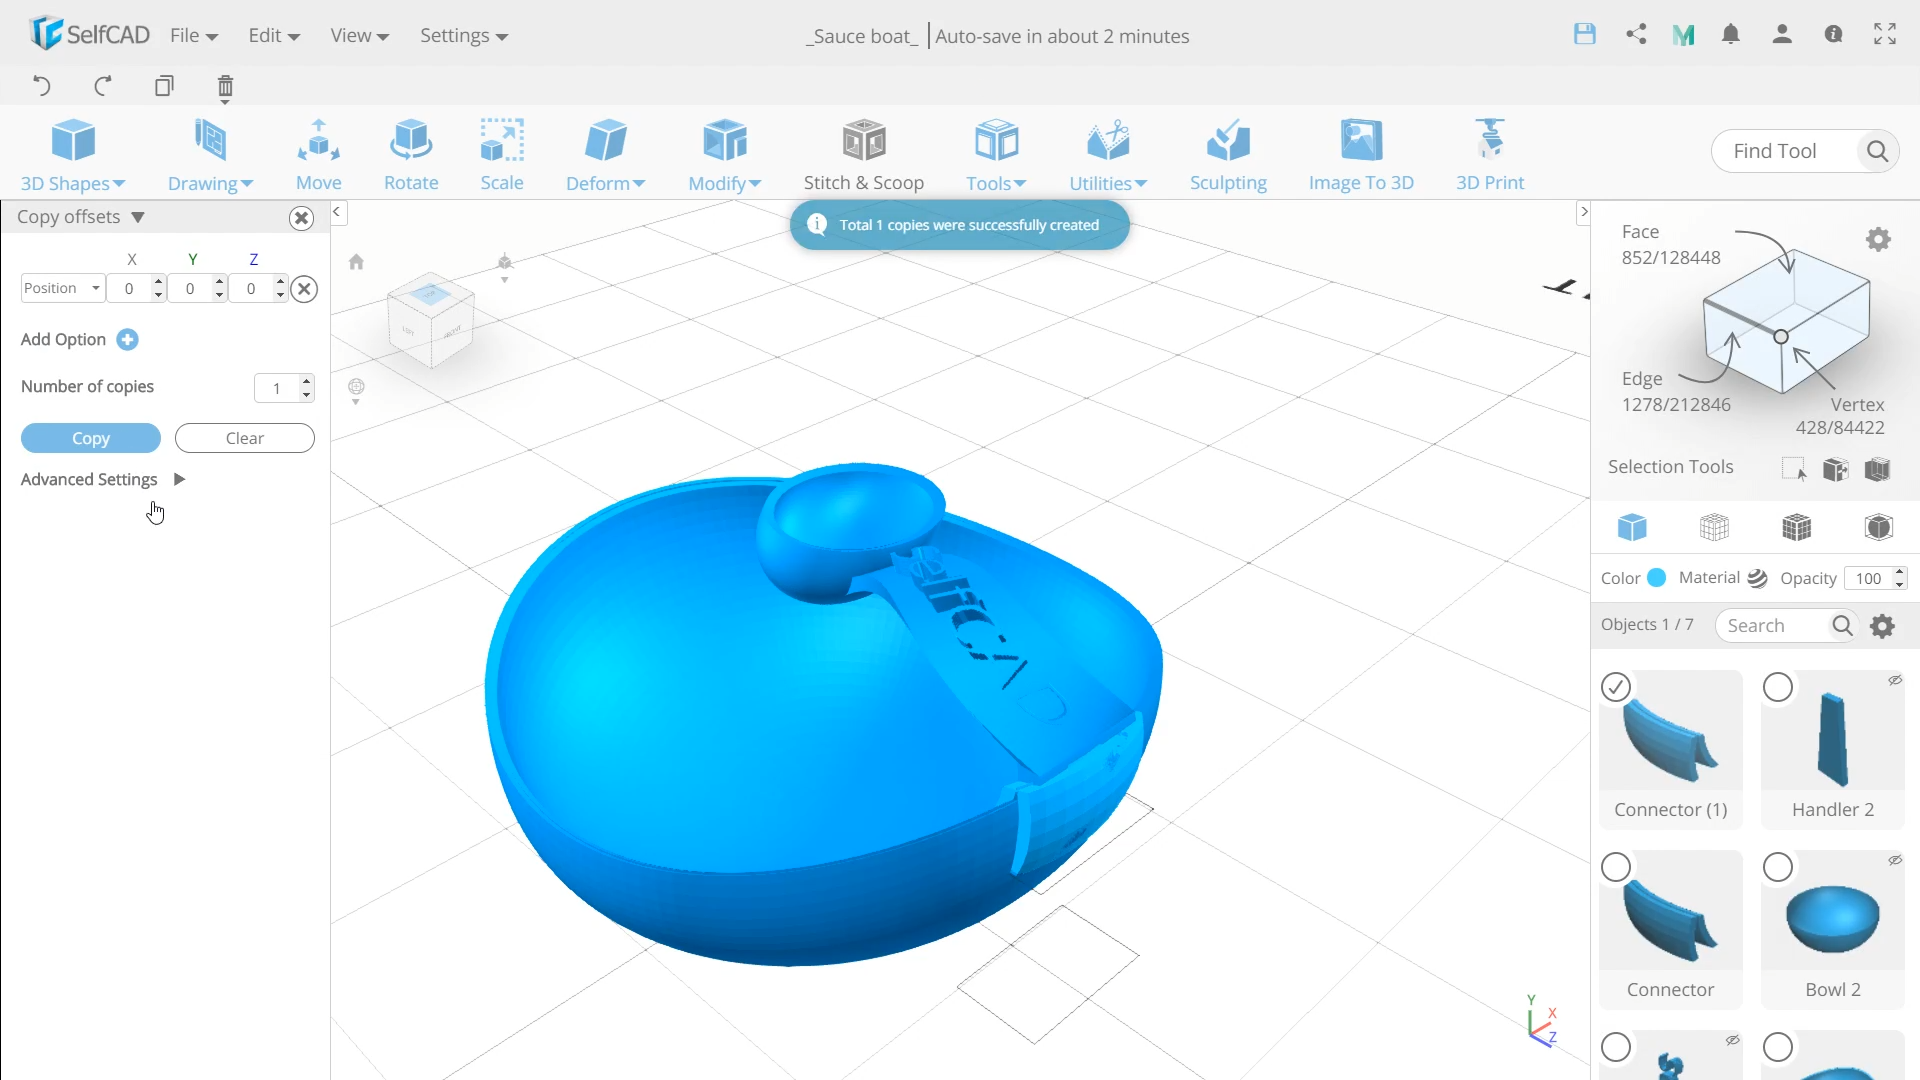The width and height of the screenshot is (1920, 1080).
Task: Open the Utilities dropdown
Action: click(x=1108, y=155)
